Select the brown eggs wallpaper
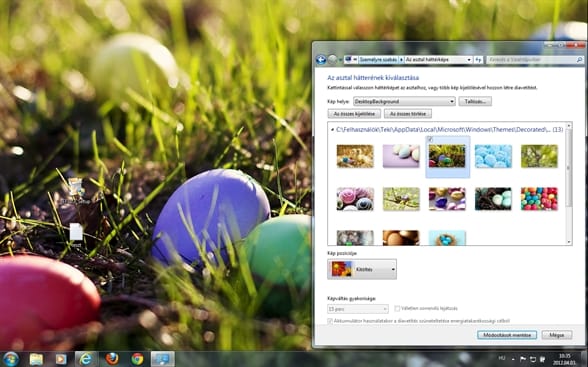This screenshot has height=367, width=588. [x=401, y=238]
